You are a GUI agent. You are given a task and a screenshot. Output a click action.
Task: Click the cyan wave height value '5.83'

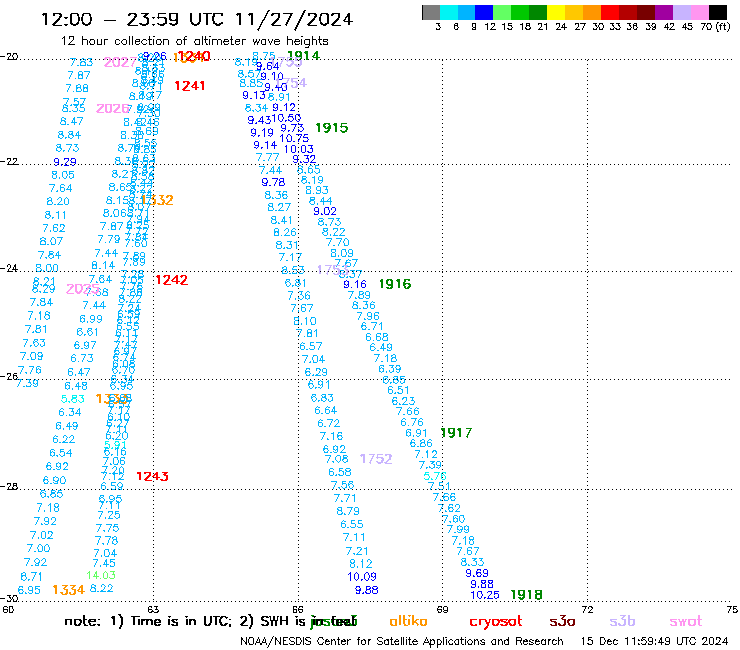(73, 399)
